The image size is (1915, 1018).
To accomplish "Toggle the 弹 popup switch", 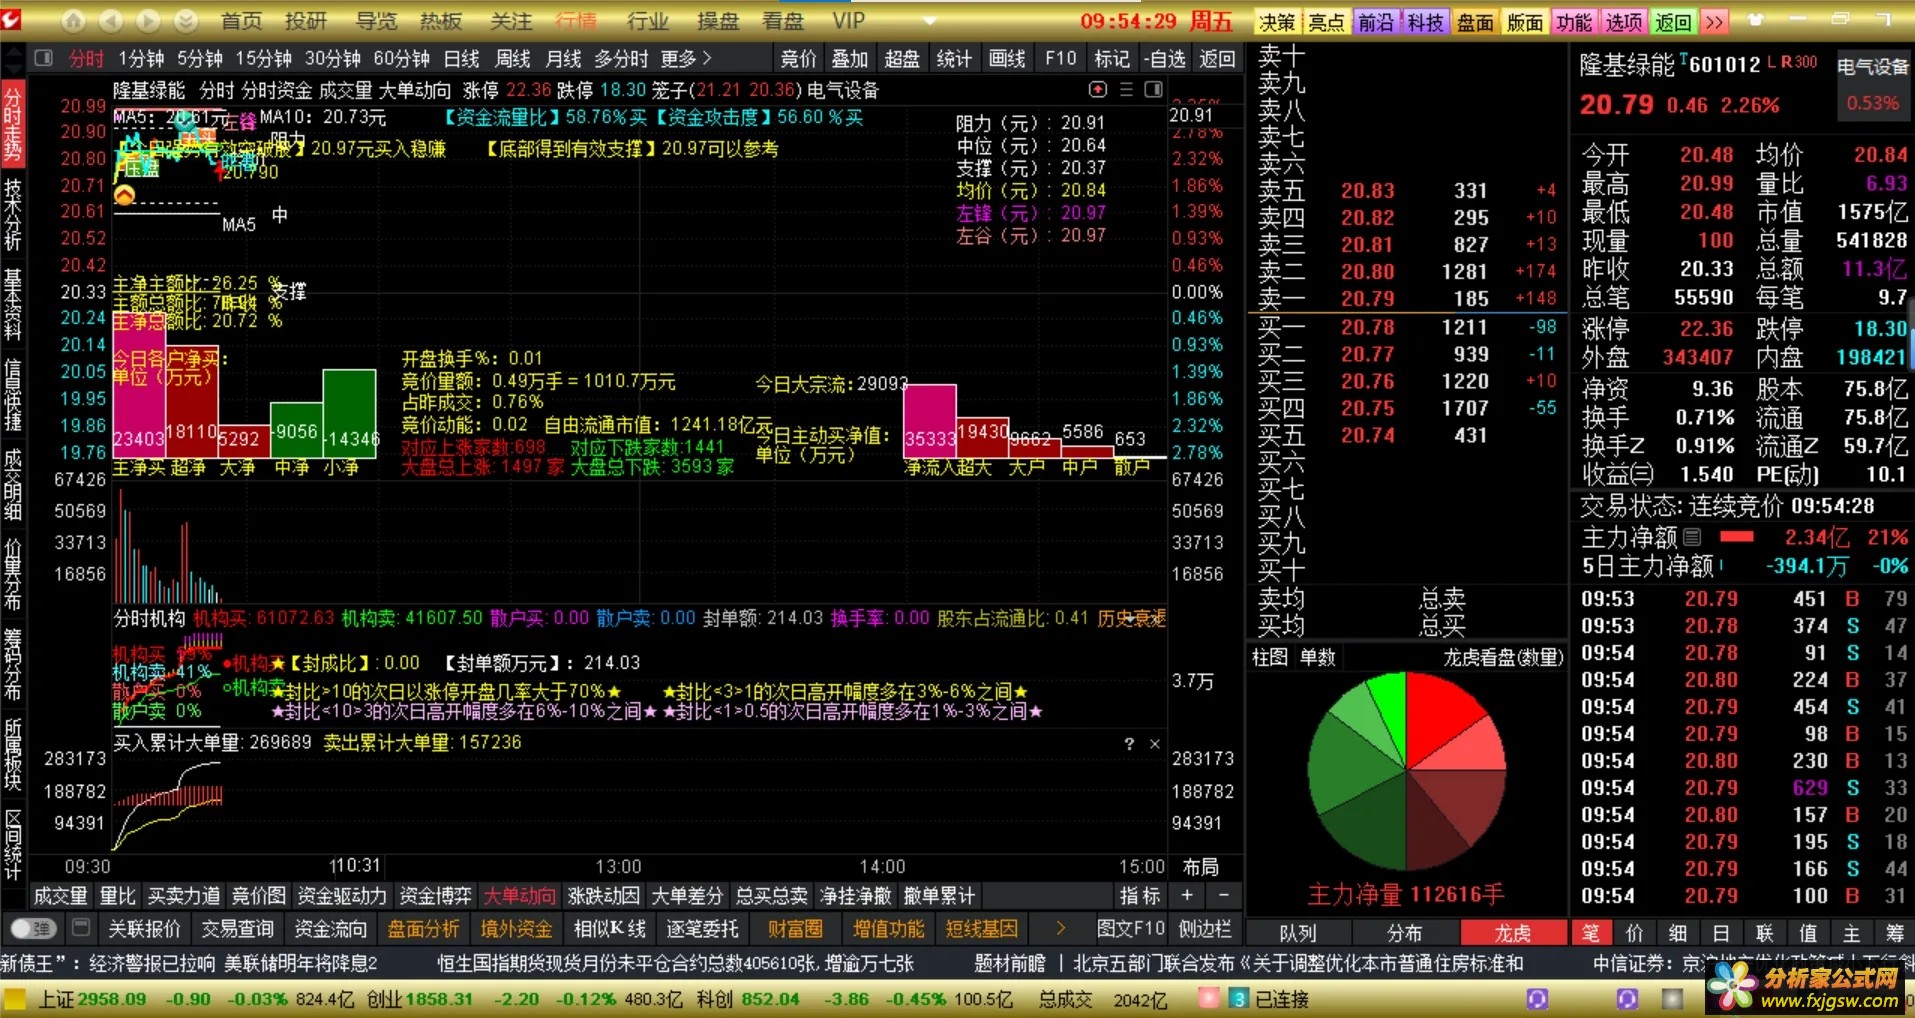I will (x=32, y=928).
